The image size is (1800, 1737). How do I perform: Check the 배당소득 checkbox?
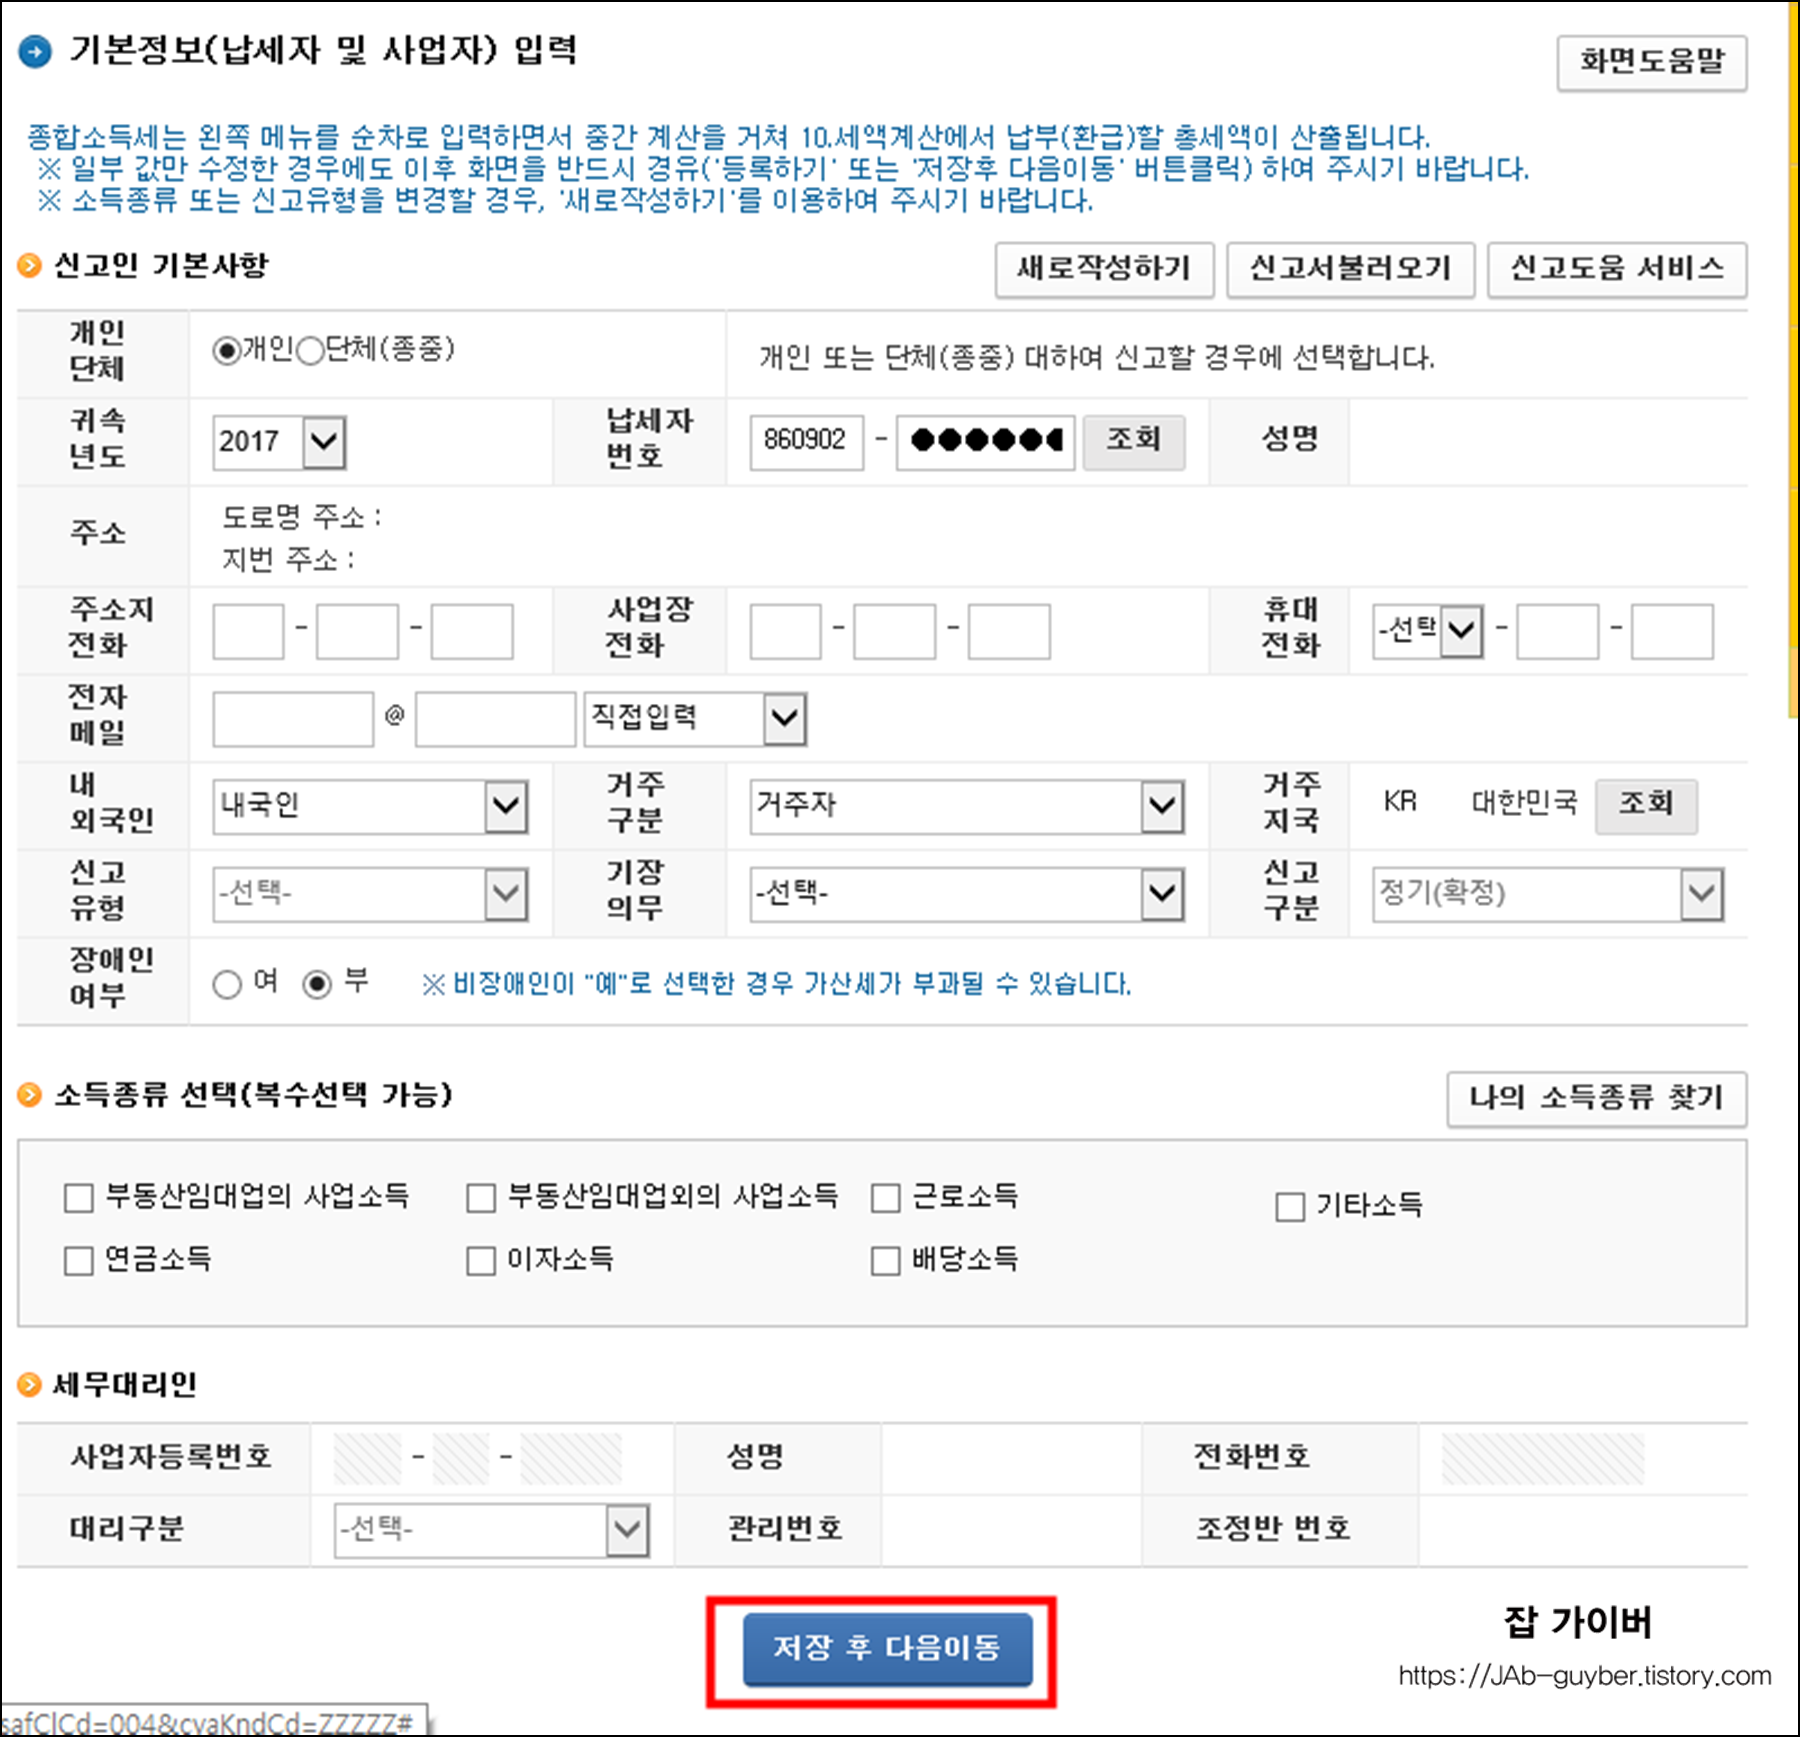pyautogui.click(x=885, y=1260)
